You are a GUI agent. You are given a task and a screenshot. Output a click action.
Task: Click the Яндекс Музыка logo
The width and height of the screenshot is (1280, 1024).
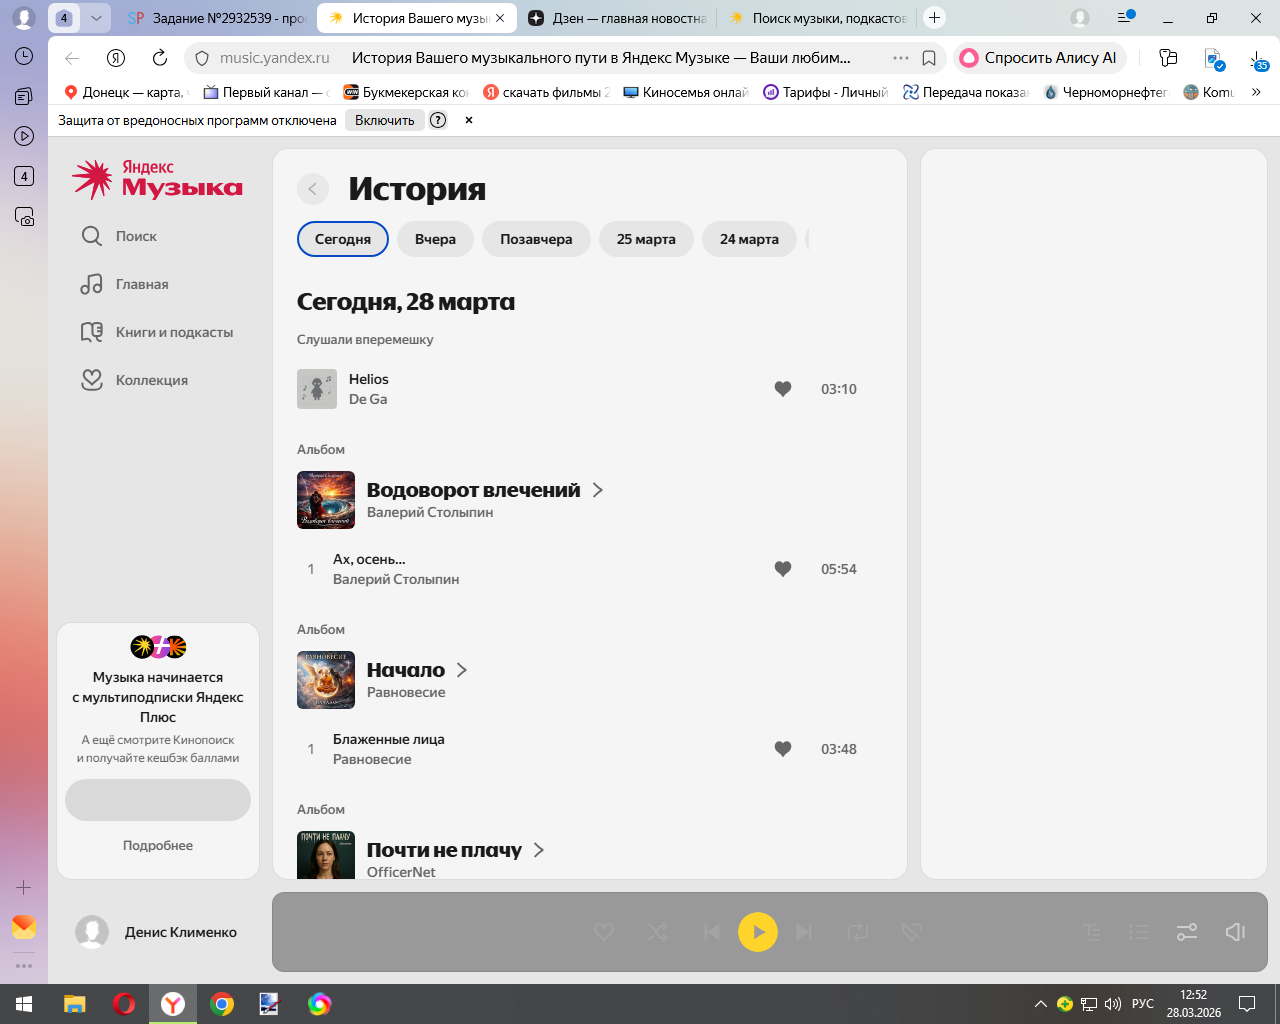tap(158, 179)
